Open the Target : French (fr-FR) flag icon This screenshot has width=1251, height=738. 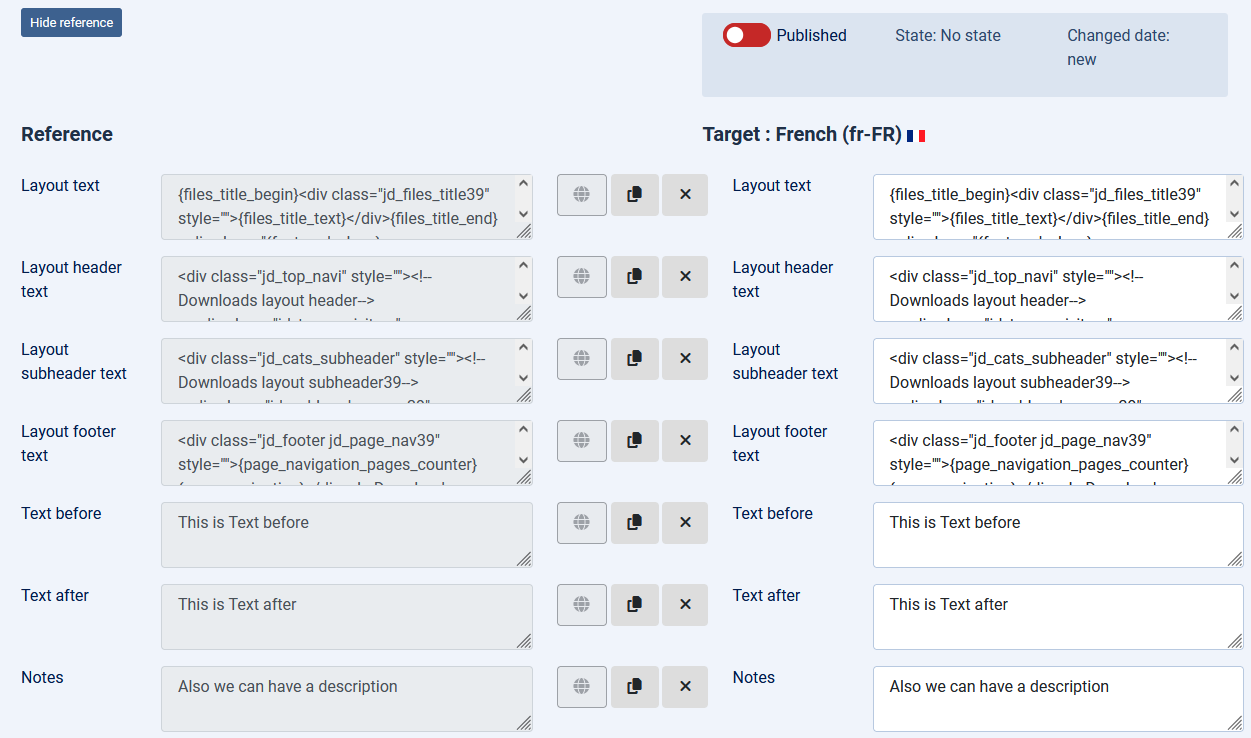[917, 134]
